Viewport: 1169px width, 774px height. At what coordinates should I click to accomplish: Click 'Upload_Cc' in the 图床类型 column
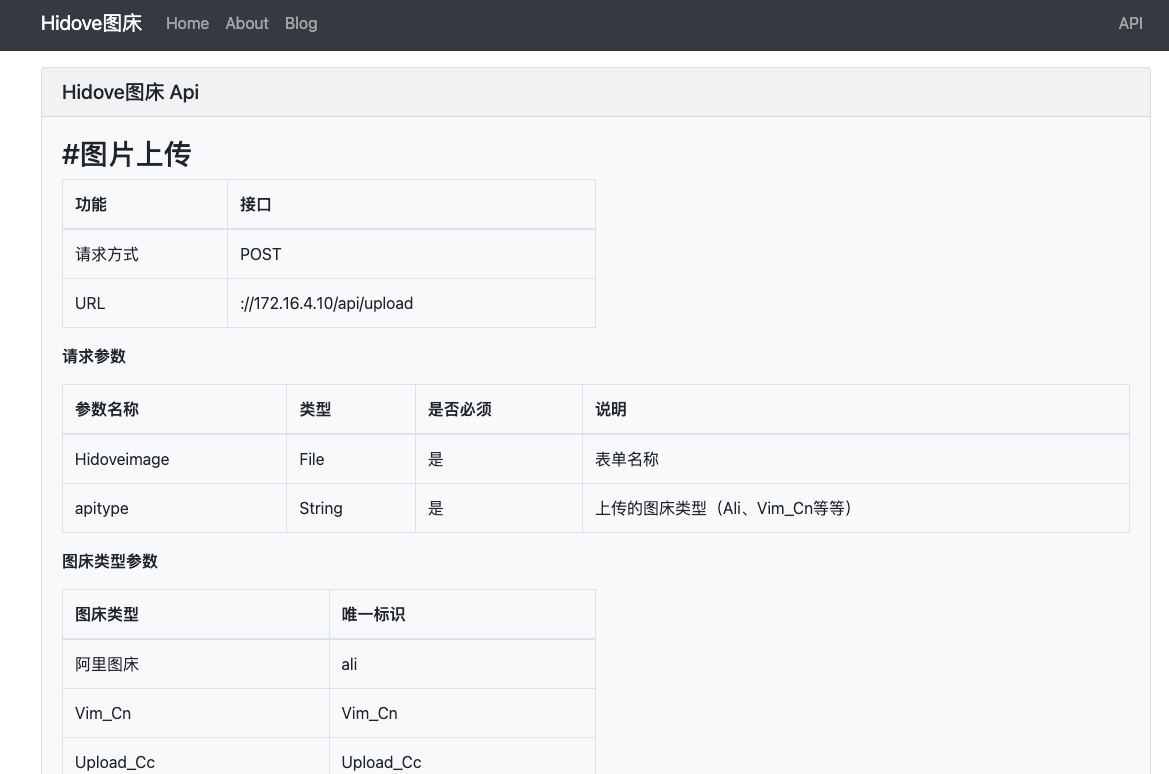tap(196, 756)
